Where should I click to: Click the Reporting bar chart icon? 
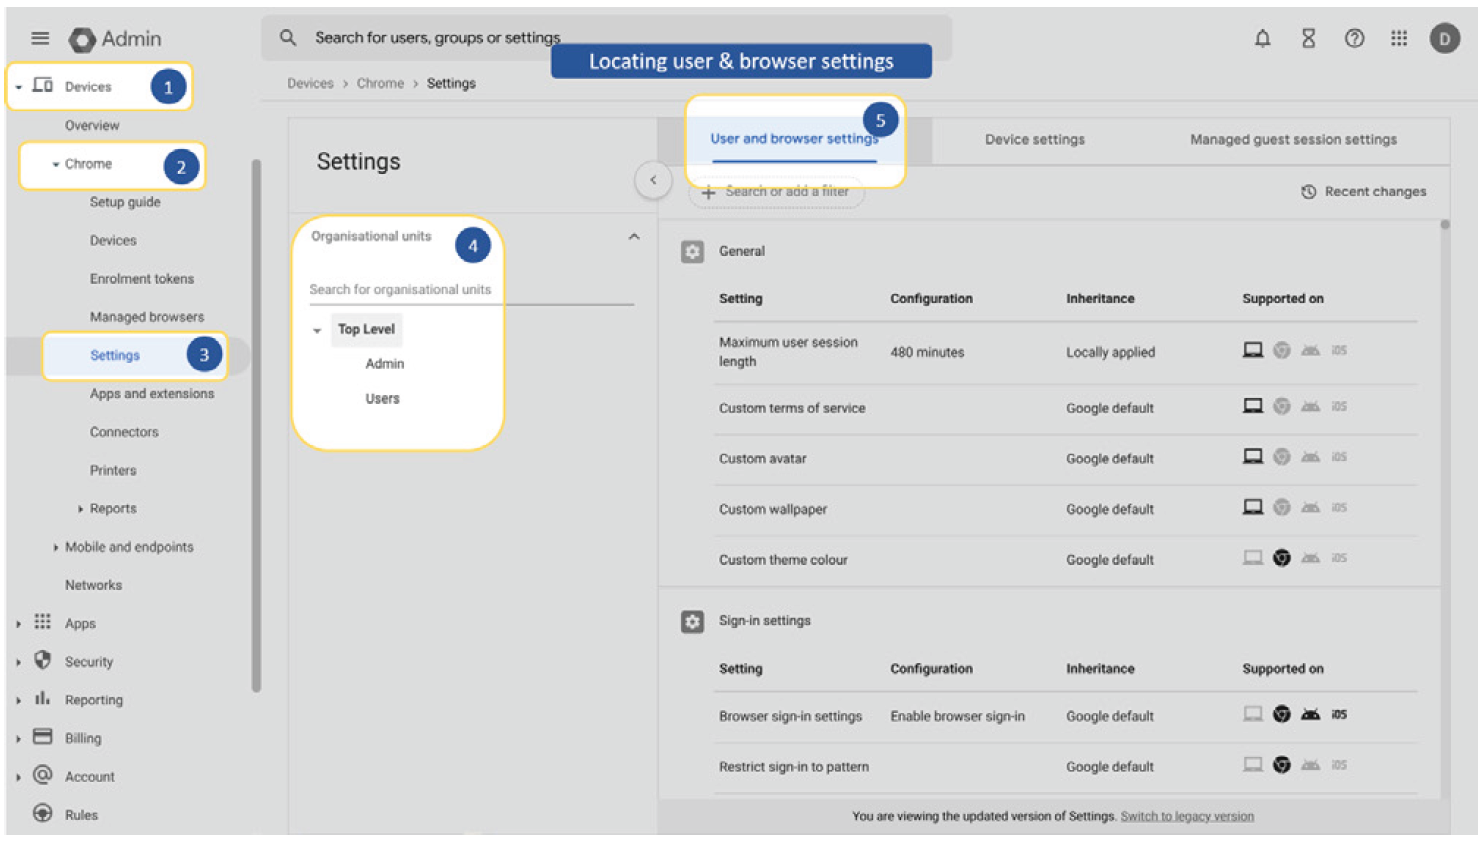(x=42, y=698)
